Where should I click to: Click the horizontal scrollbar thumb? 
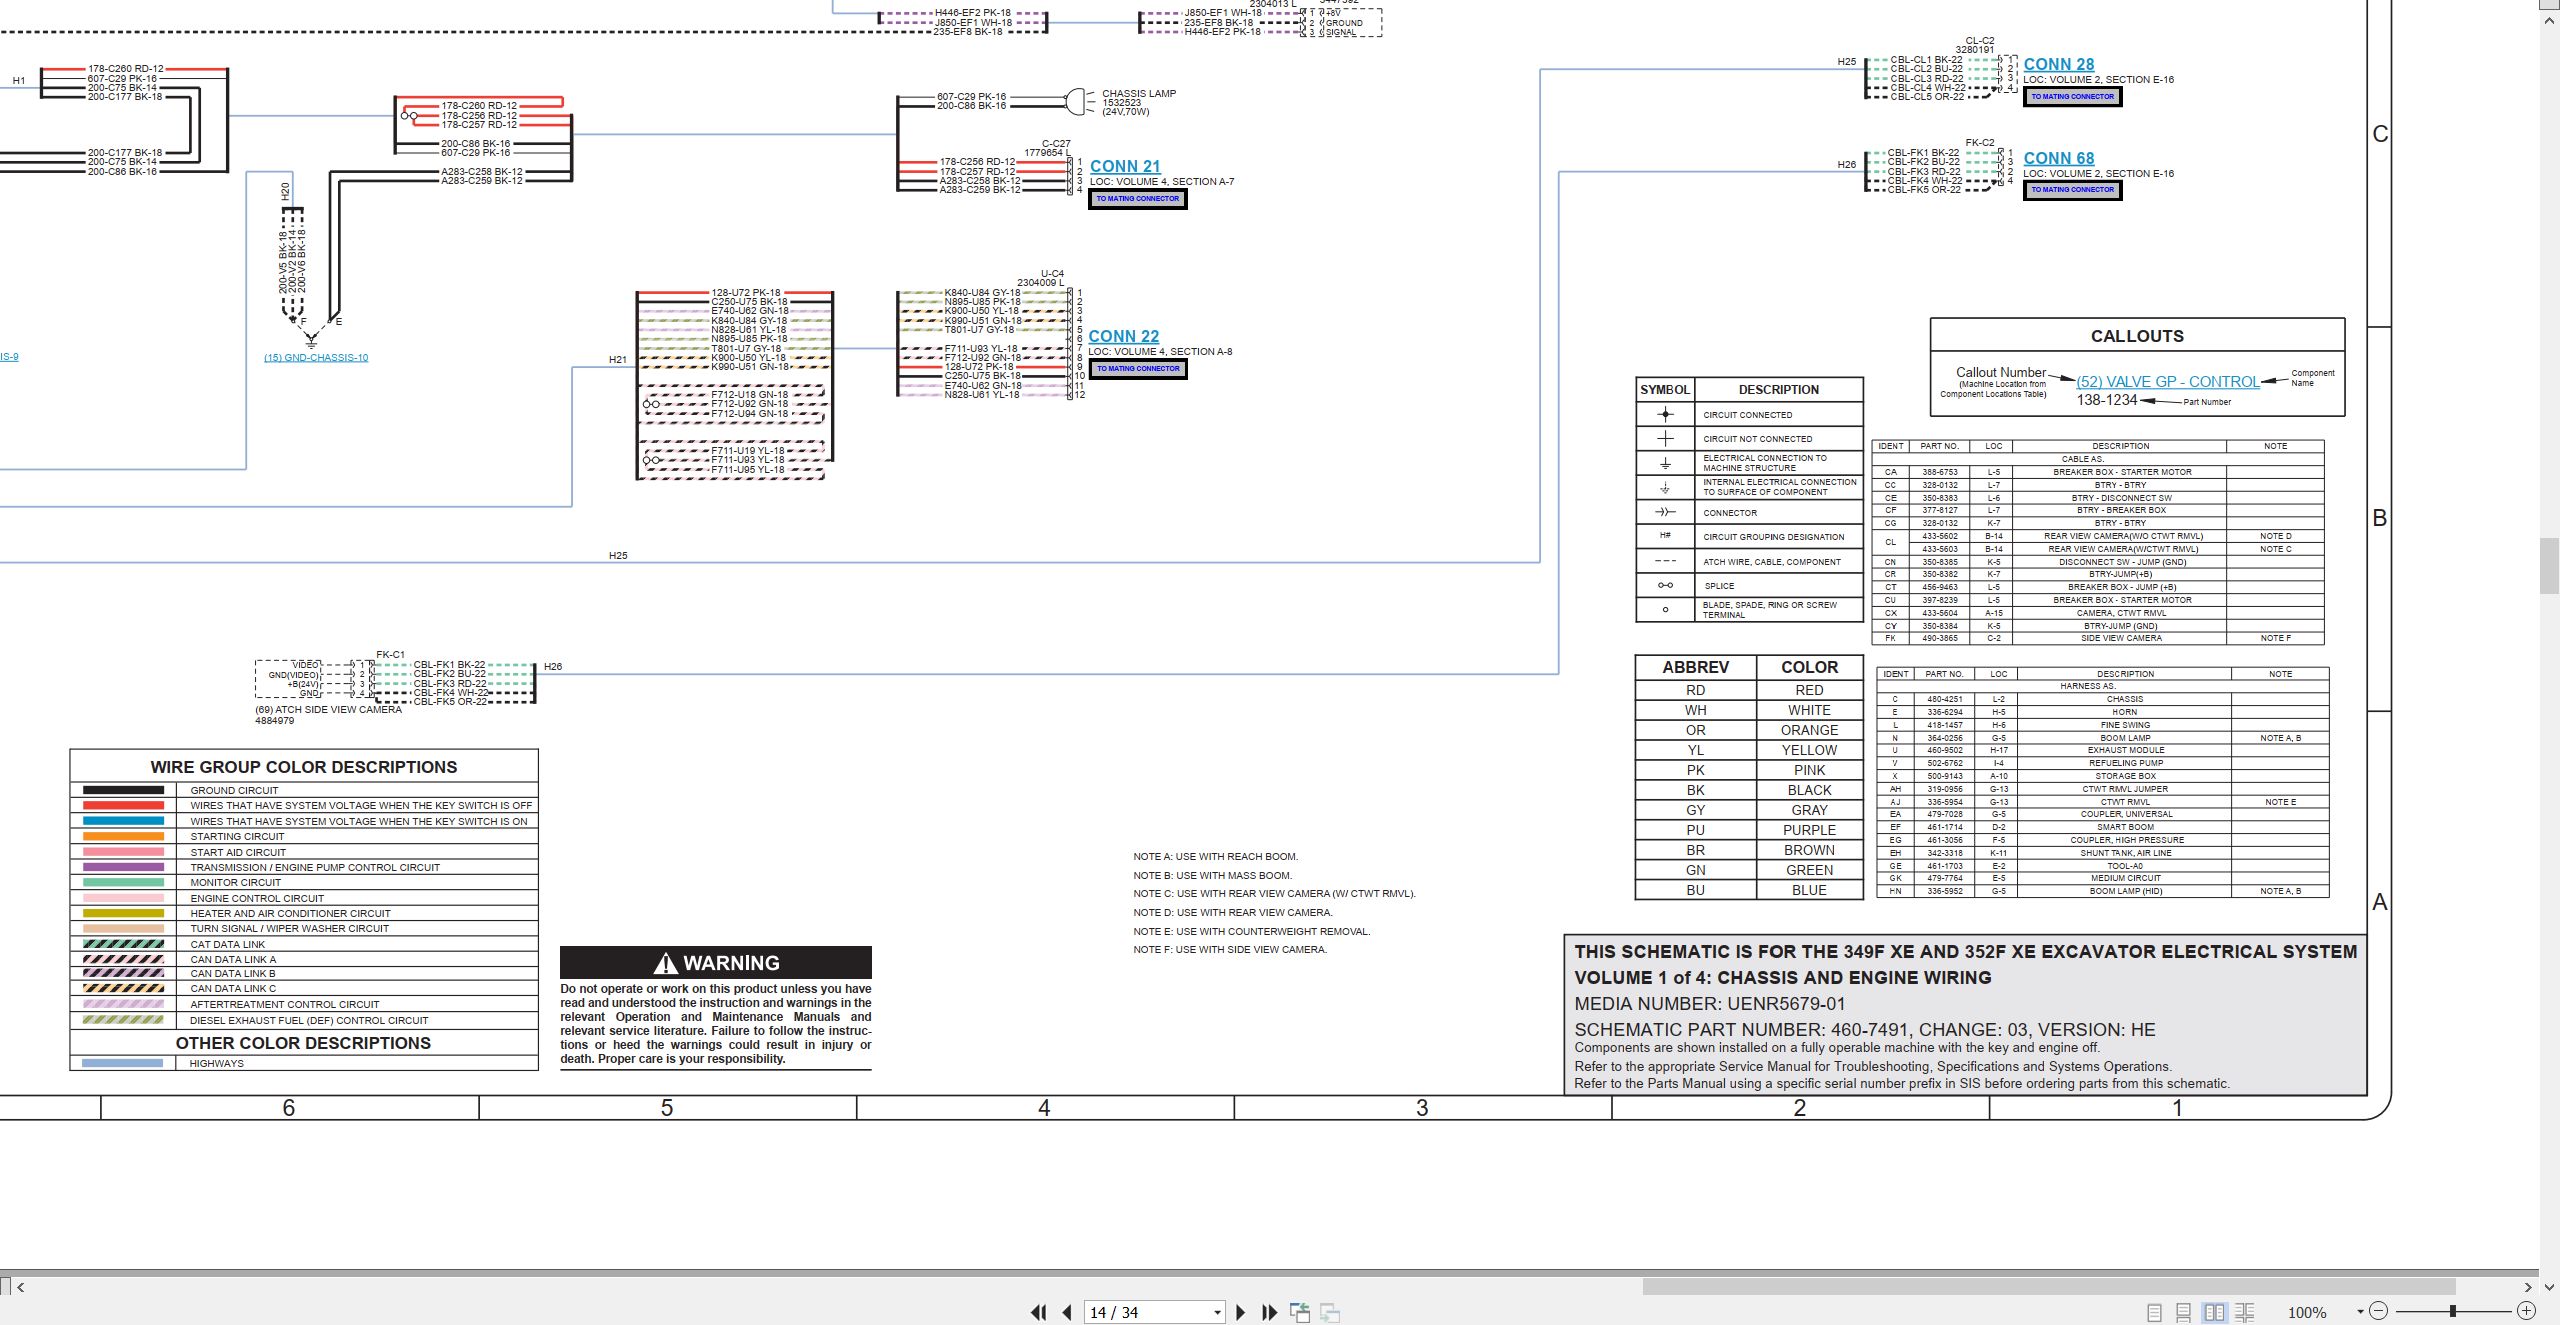click(2049, 1287)
